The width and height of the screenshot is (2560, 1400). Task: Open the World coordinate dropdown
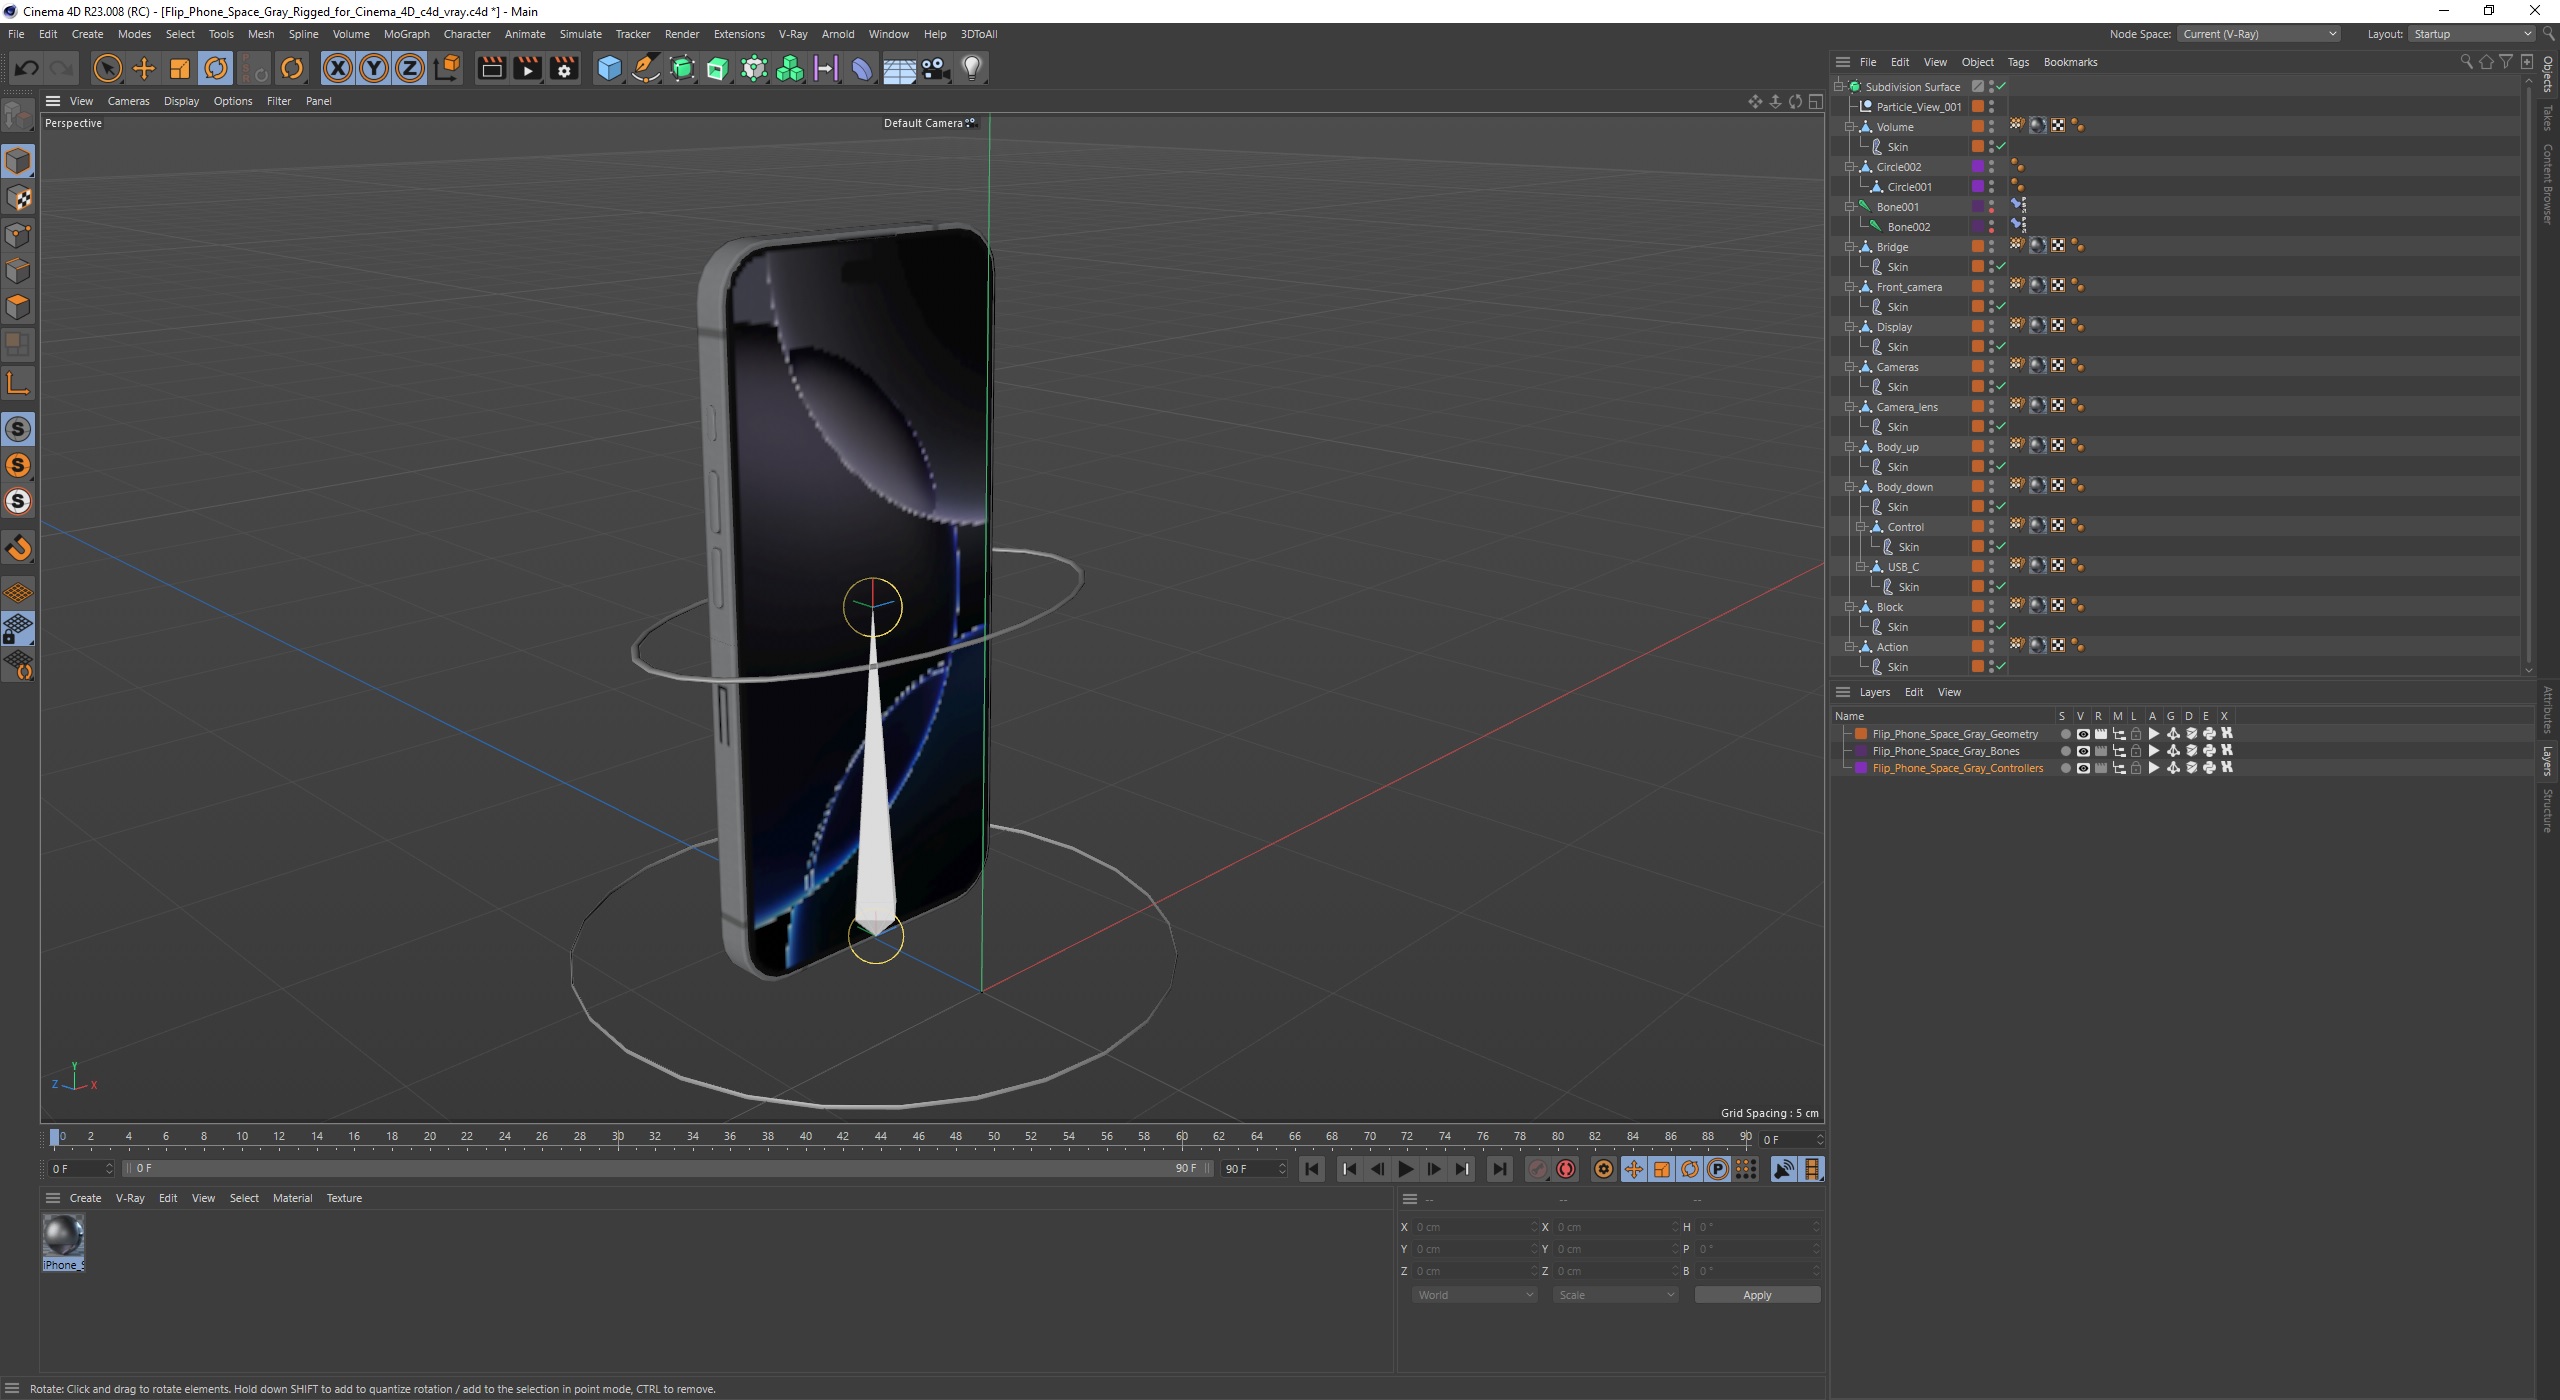coord(1474,1295)
